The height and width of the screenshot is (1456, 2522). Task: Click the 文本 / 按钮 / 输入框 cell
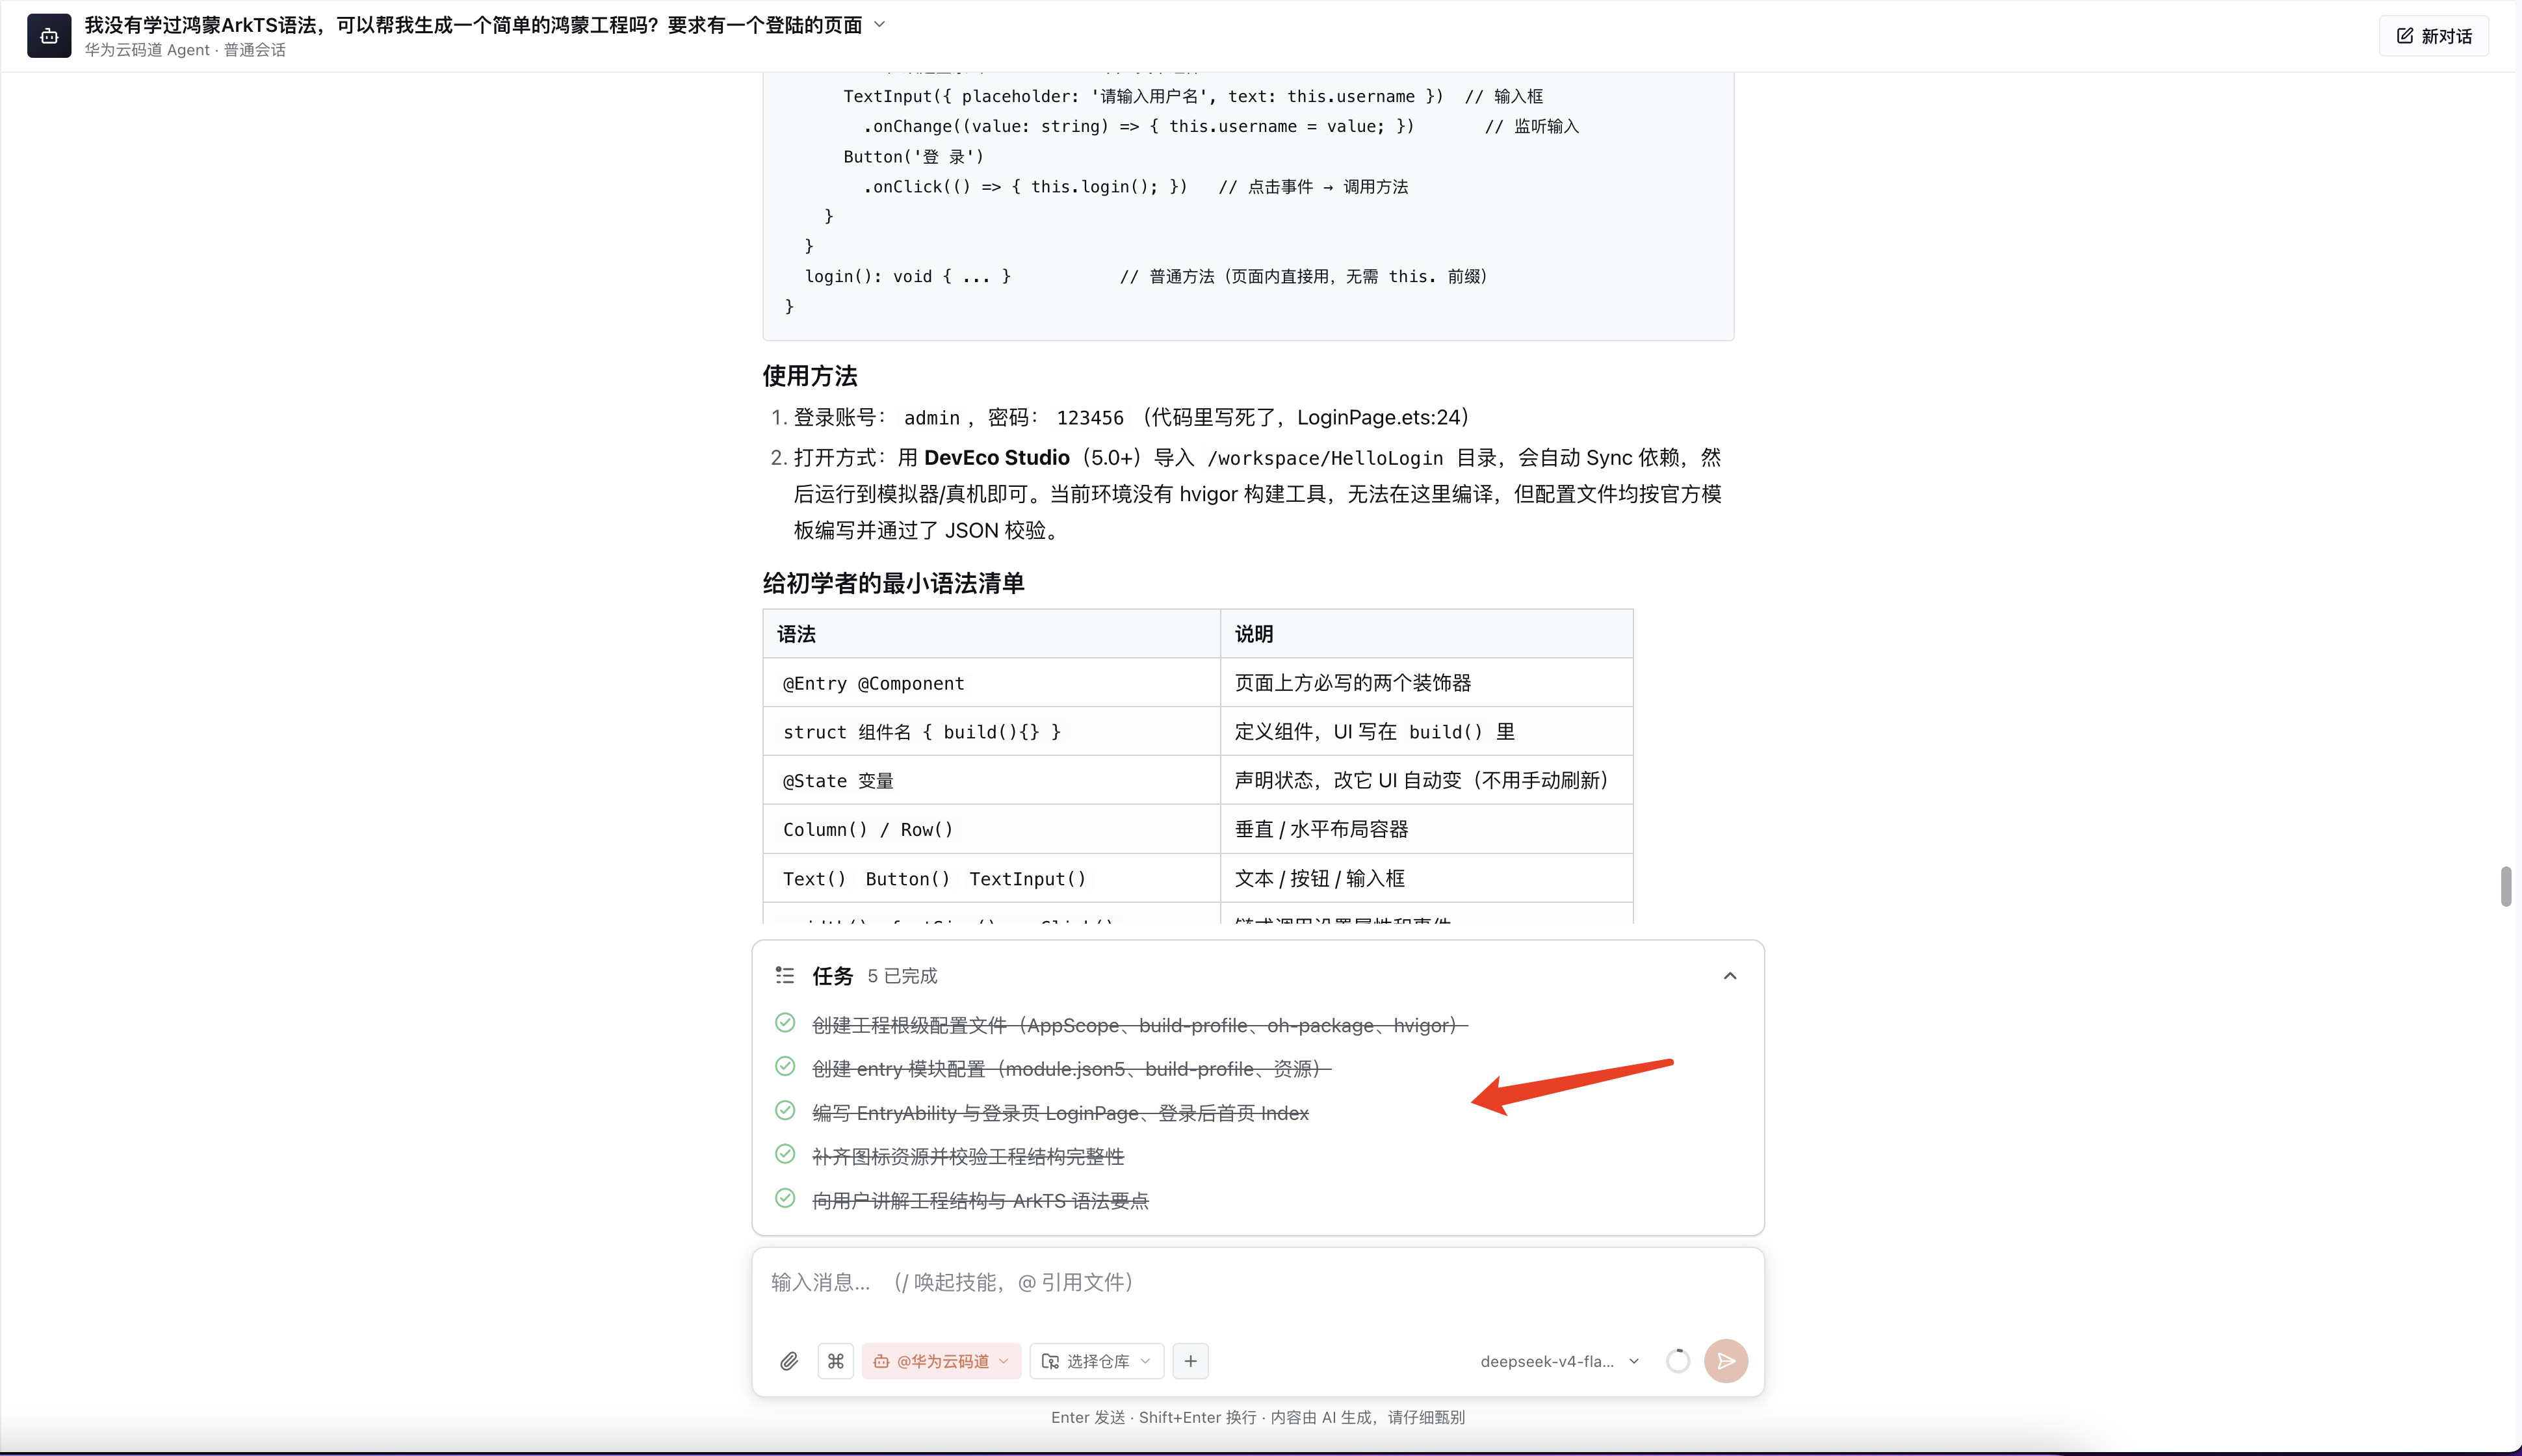point(1427,878)
